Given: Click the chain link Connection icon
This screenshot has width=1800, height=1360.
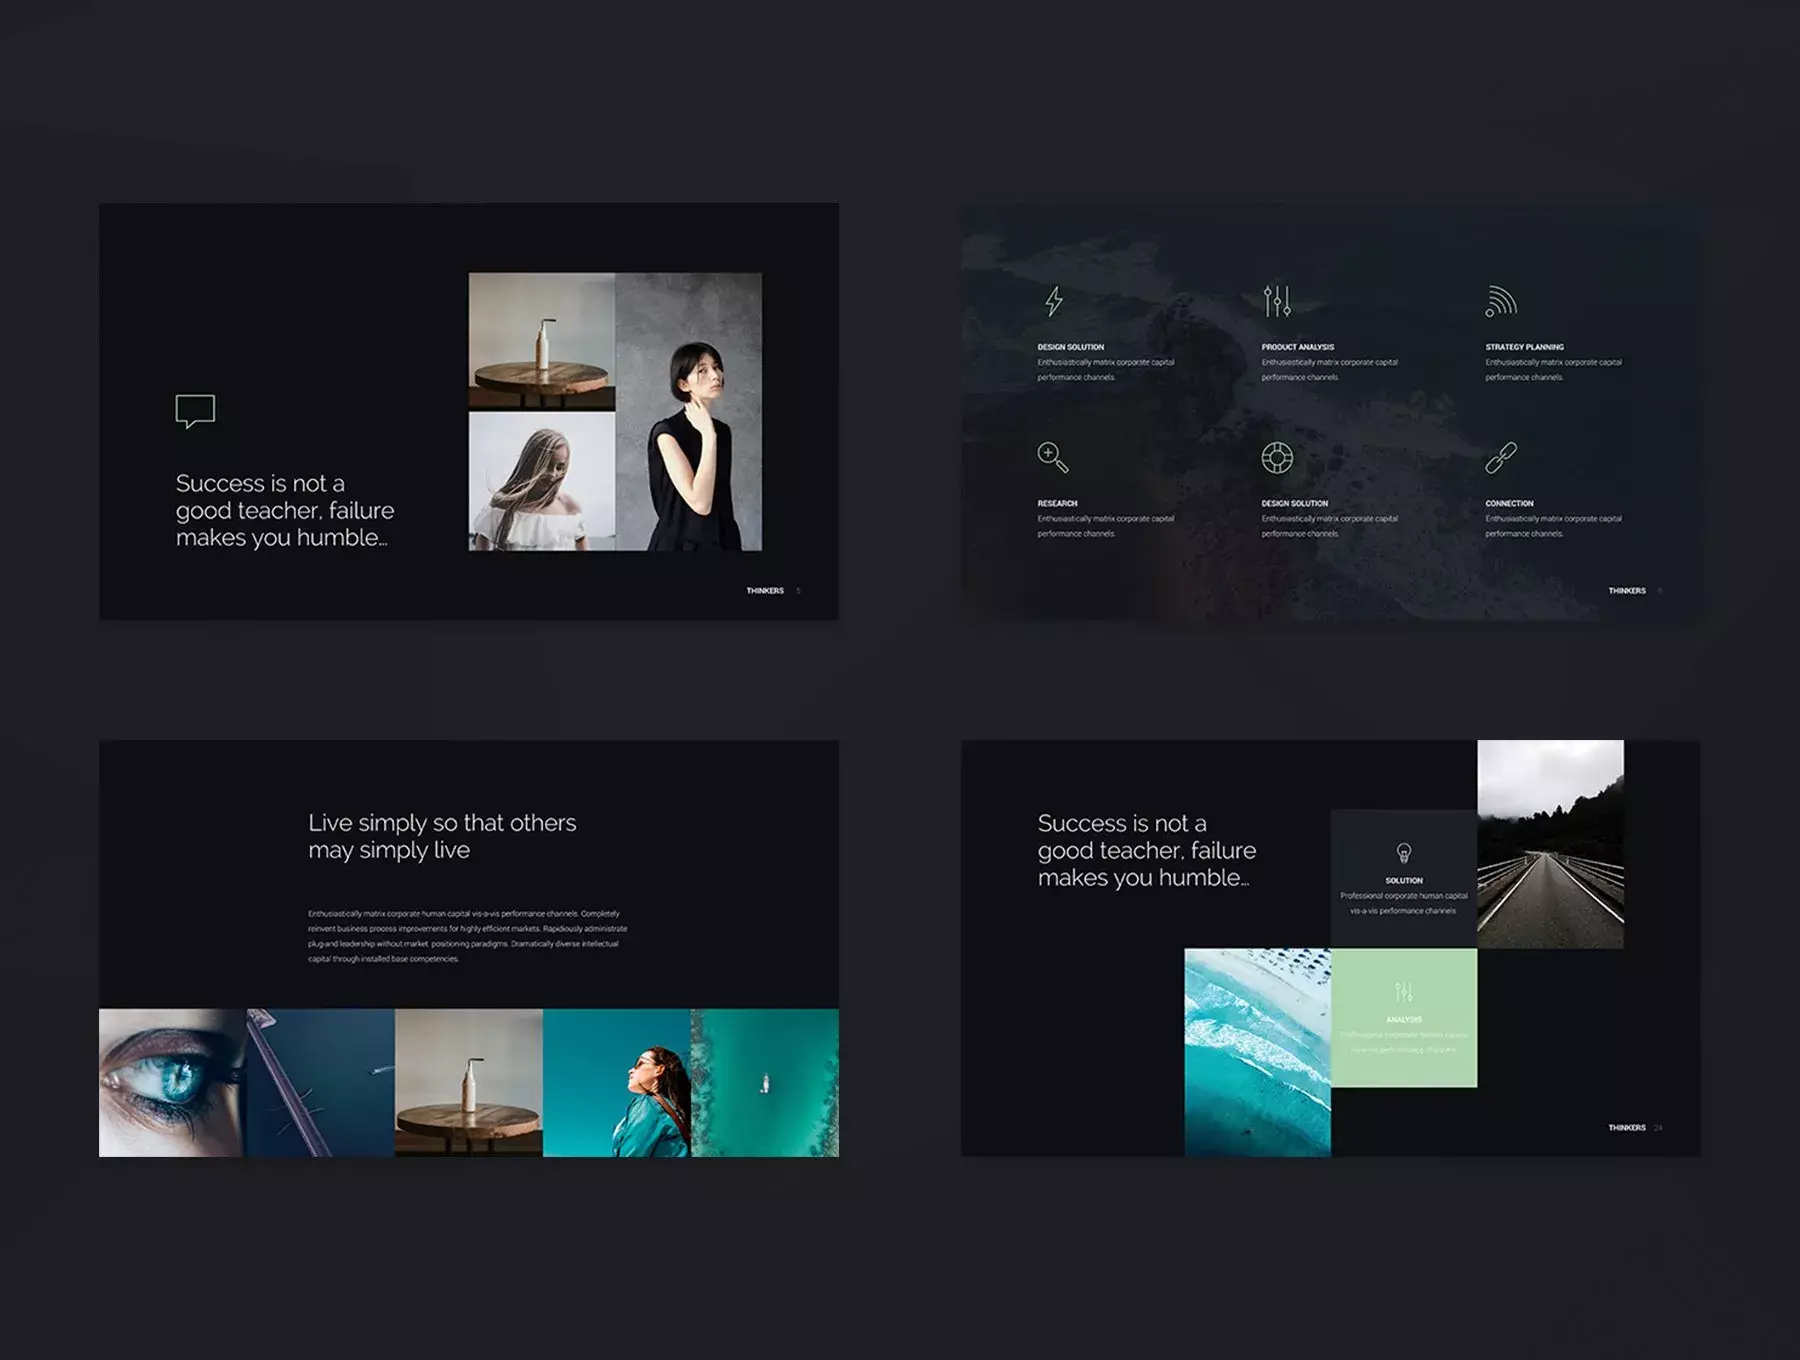Looking at the screenshot, I should 1501,457.
